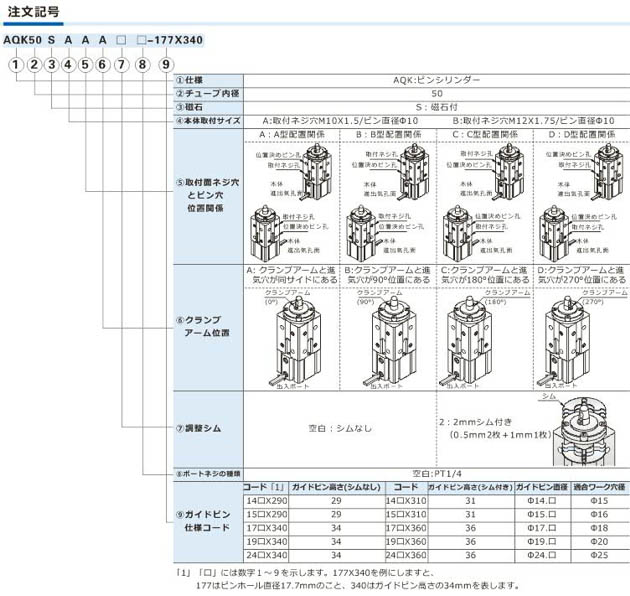Select the ②チューブ内径 row label
Viewport: 630px width, 596px height.
[x=208, y=94]
